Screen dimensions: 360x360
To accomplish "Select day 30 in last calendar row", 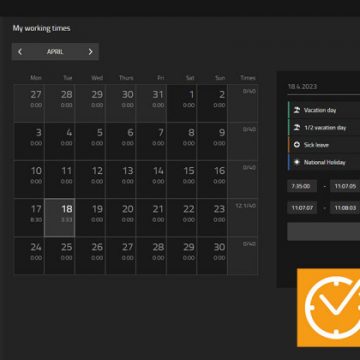I will [212, 256].
